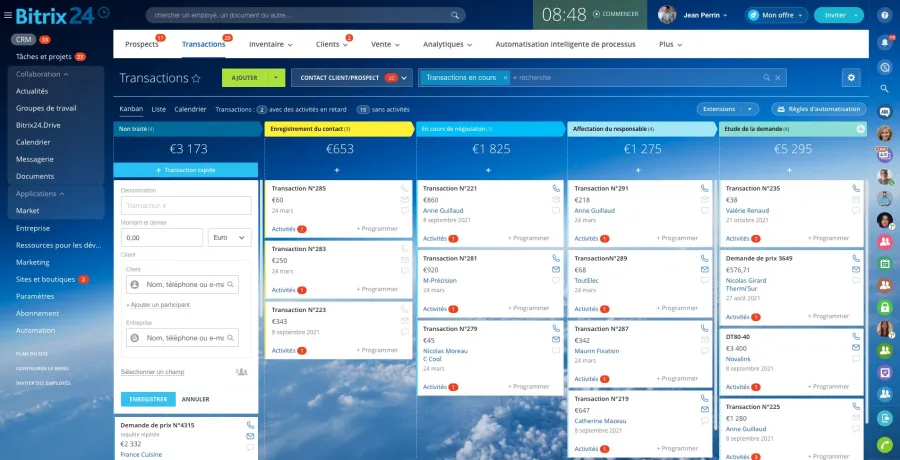Switch to Calendrier view
The width and height of the screenshot is (900, 460).
pos(190,109)
